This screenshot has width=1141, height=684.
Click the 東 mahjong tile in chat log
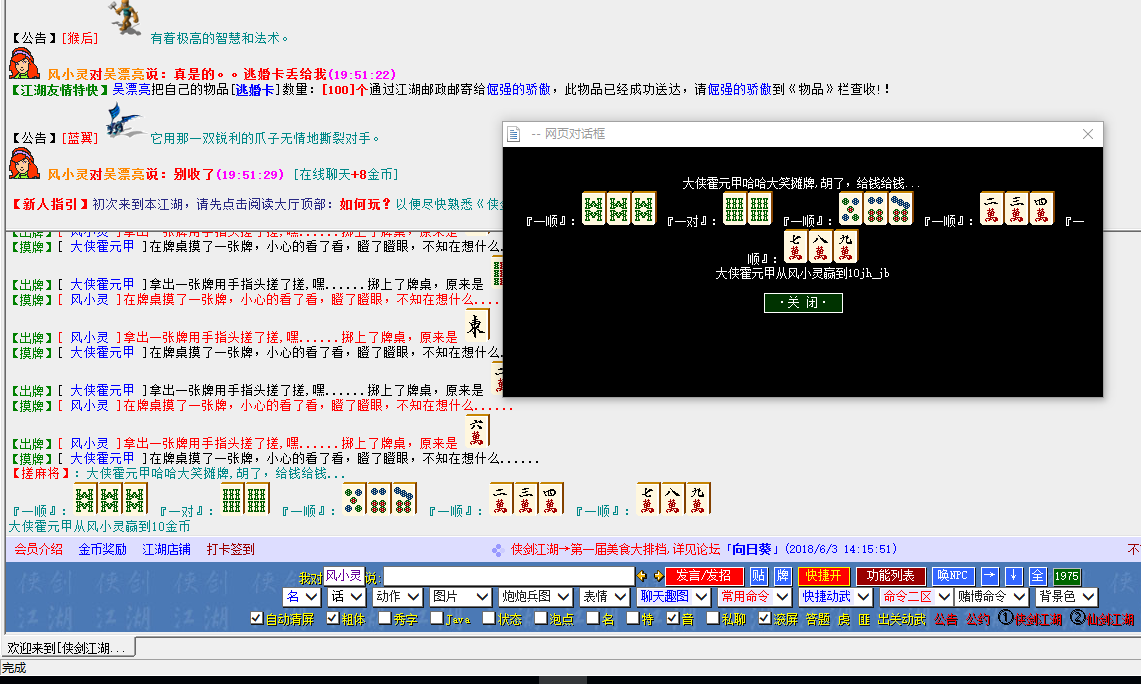click(477, 325)
